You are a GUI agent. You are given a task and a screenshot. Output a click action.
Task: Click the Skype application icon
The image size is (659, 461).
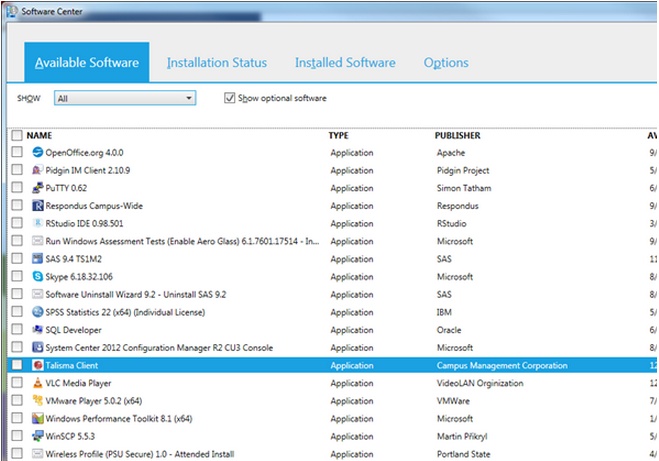point(38,276)
